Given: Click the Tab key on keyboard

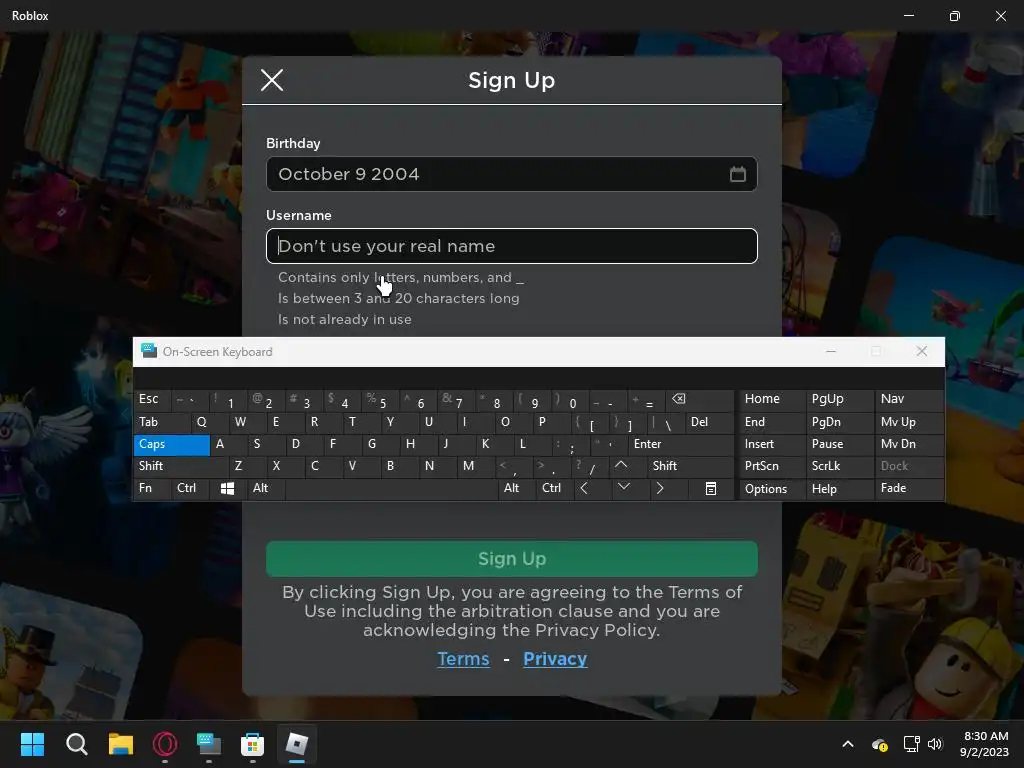Looking at the screenshot, I should click(161, 422).
